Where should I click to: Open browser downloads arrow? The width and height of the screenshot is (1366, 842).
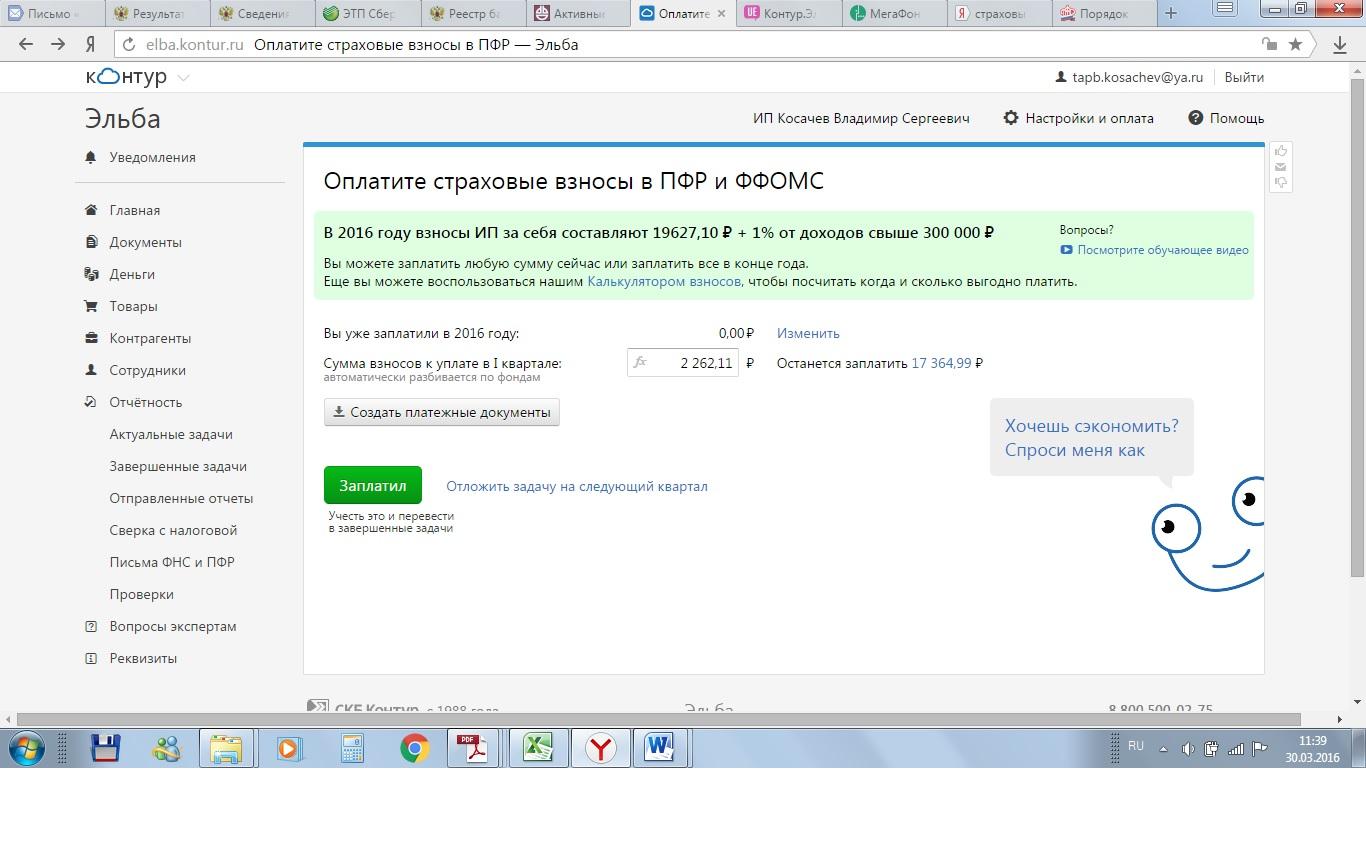[1341, 44]
